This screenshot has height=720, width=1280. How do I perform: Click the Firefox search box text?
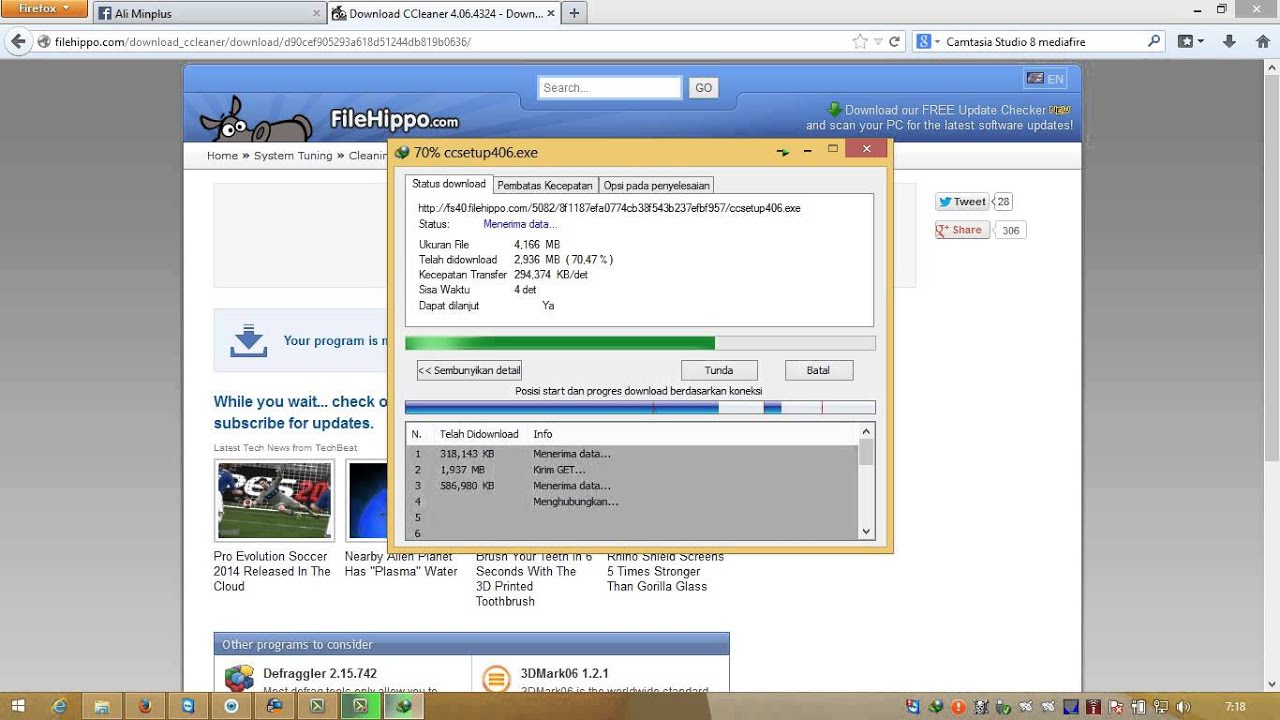tap(1015, 42)
